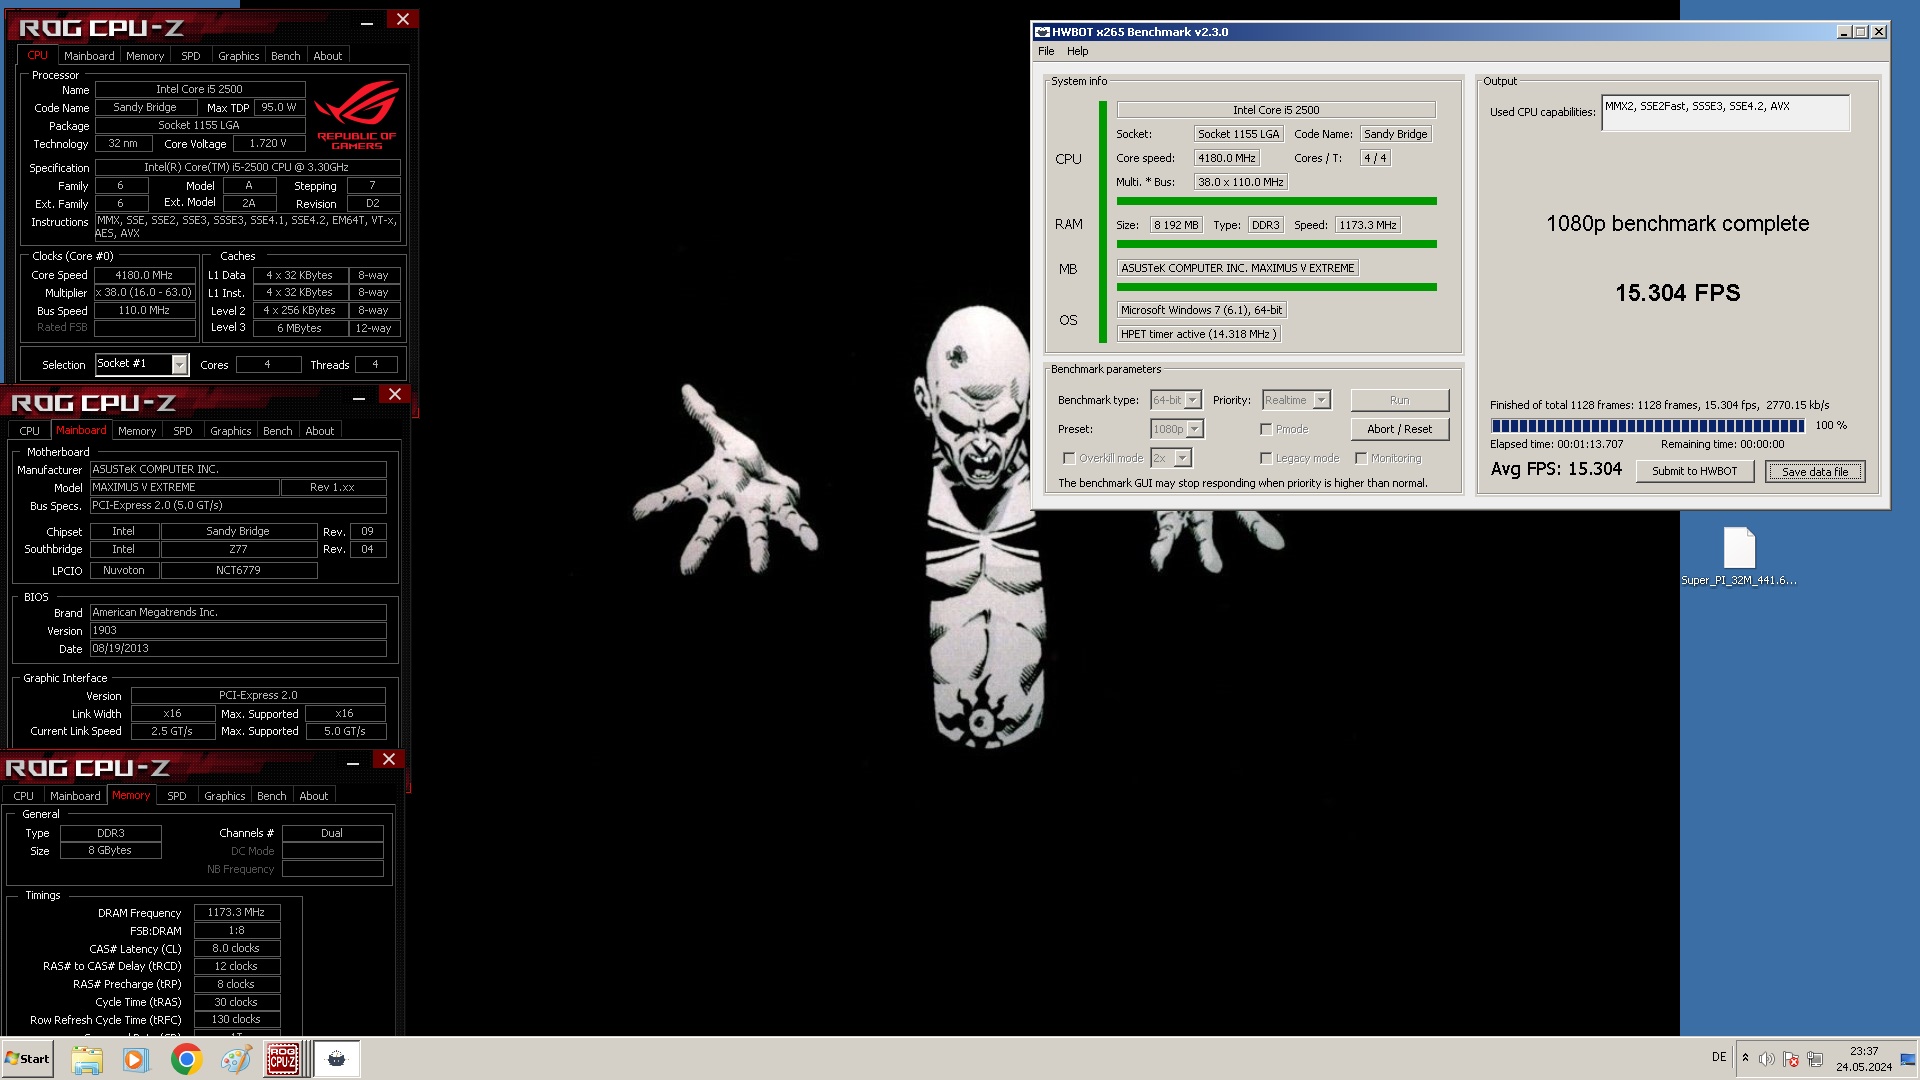1920x1080 pixels.
Task: Open the File menu in HWBOT x265
Action: 1046,51
